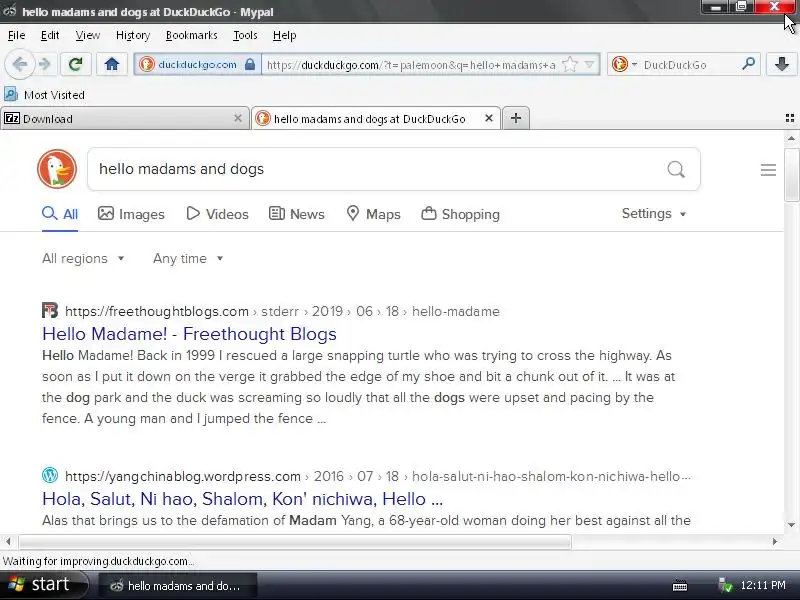This screenshot has width=800, height=600.
Task: Open the Bookmarks menu
Action: coord(191,35)
